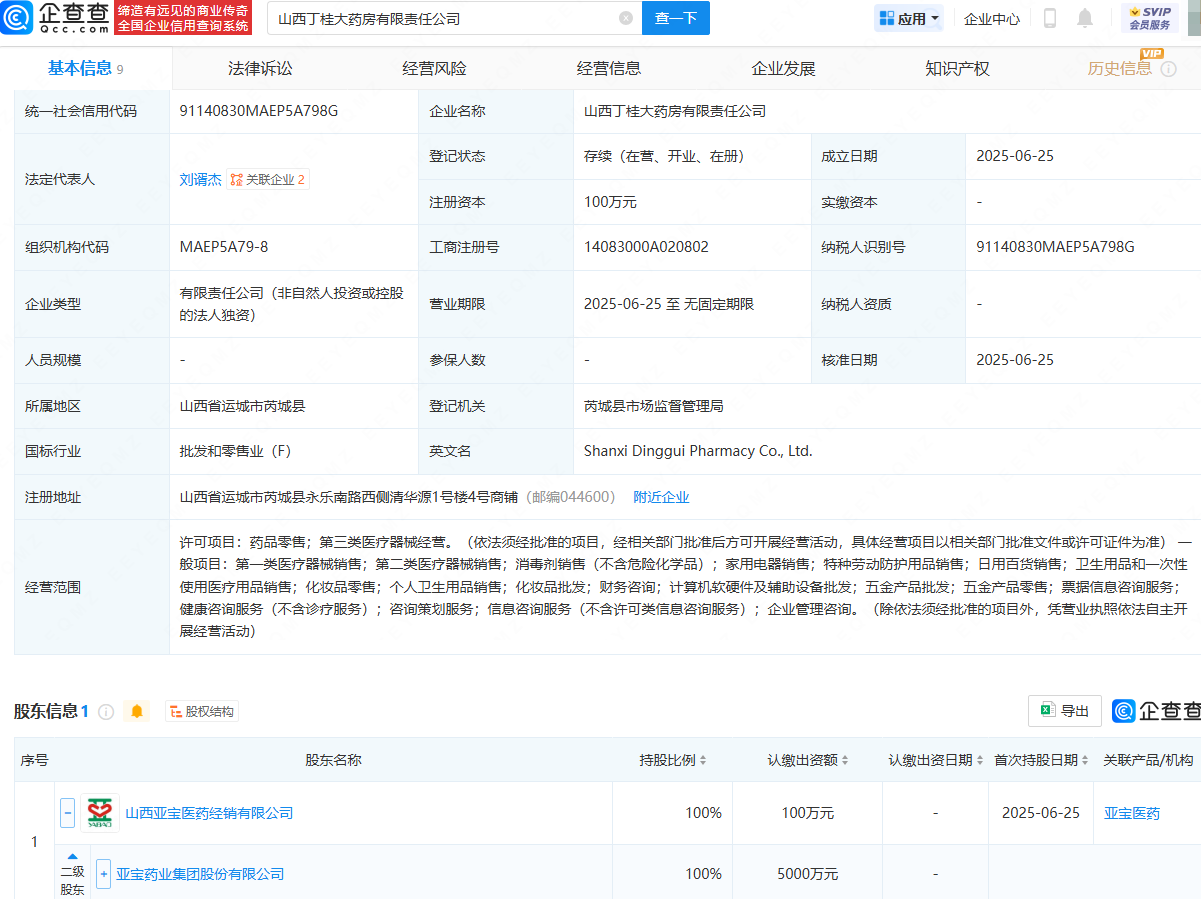Click 组织机构代码 value MAEP5A79-8
The width and height of the screenshot is (1201, 899).
coord(224,247)
